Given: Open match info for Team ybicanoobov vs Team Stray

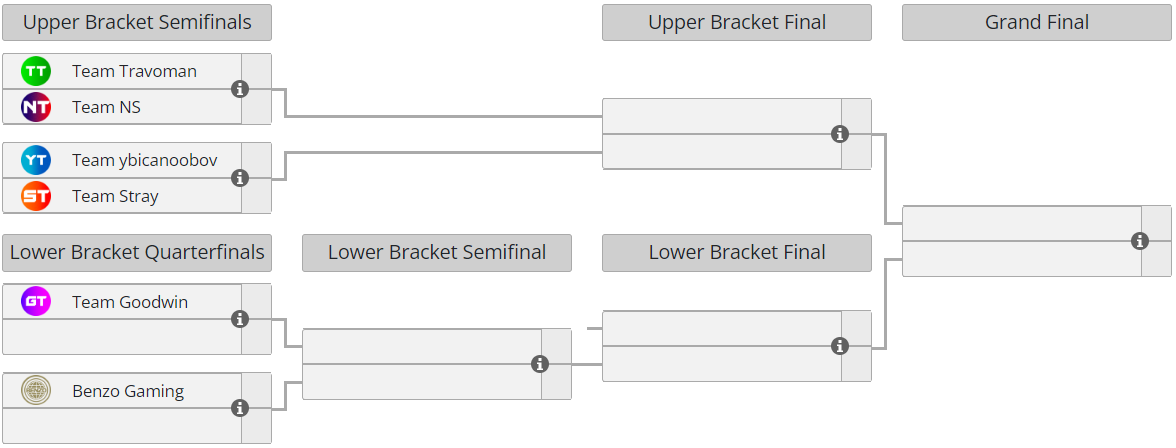Looking at the screenshot, I should [x=240, y=178].
